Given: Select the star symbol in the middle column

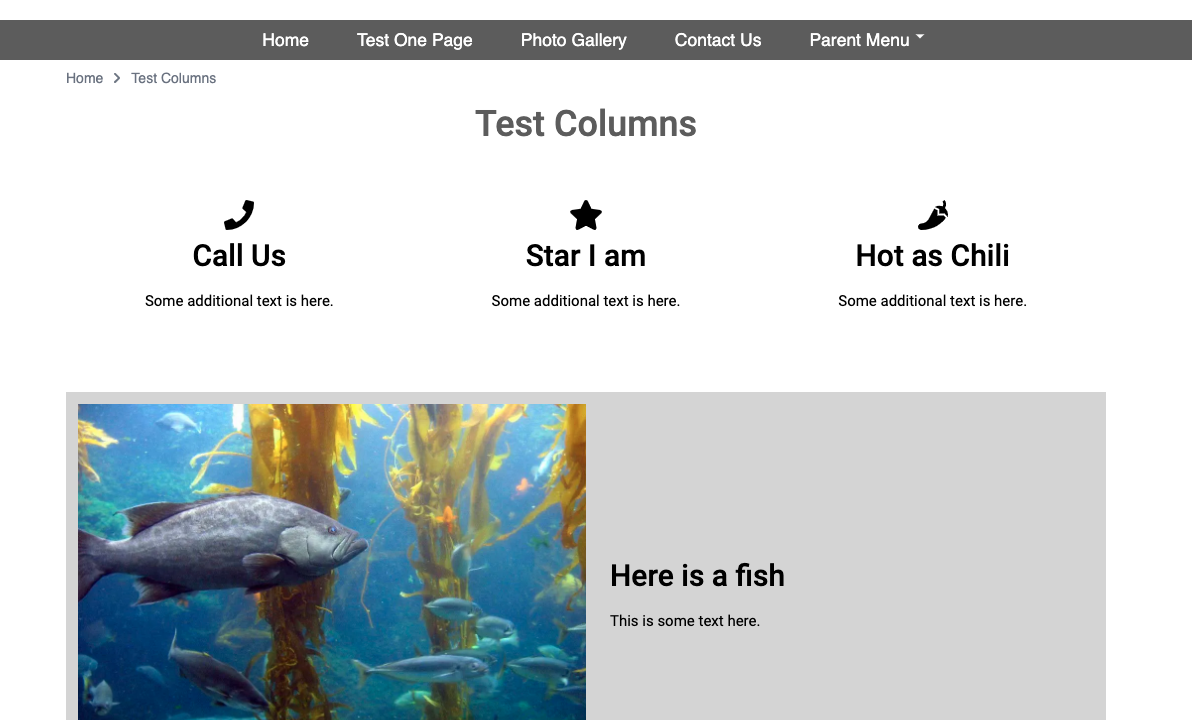Looking at the screenshot, I should 585,215.
